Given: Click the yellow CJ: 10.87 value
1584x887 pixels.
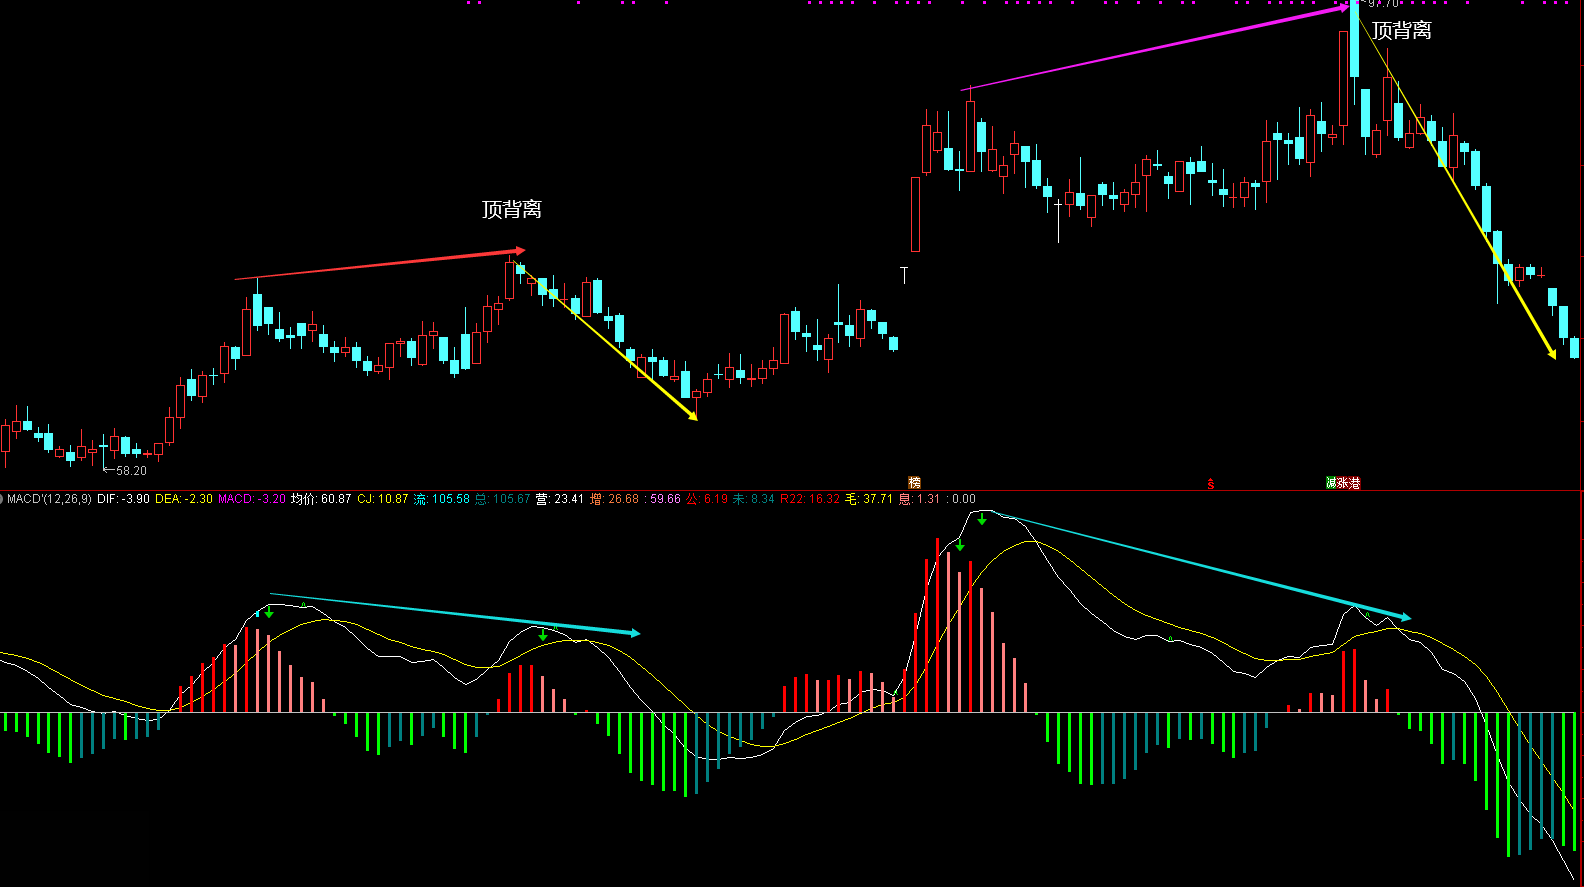Looking at the screenshot, I should tap(383, 499).
